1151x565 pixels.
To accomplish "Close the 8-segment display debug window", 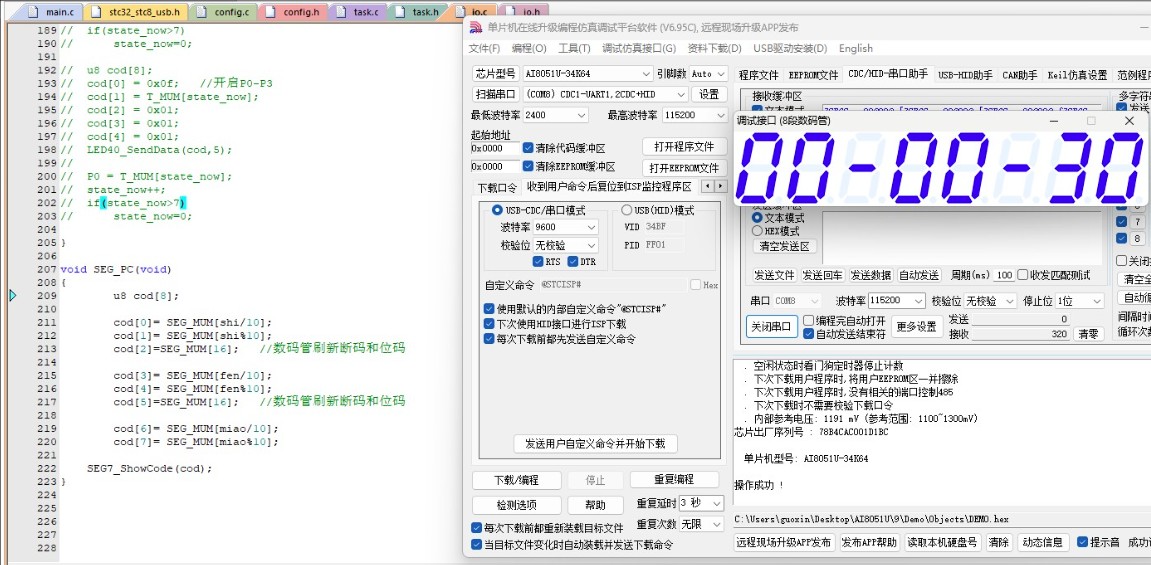I will [x=1129, y=120].
